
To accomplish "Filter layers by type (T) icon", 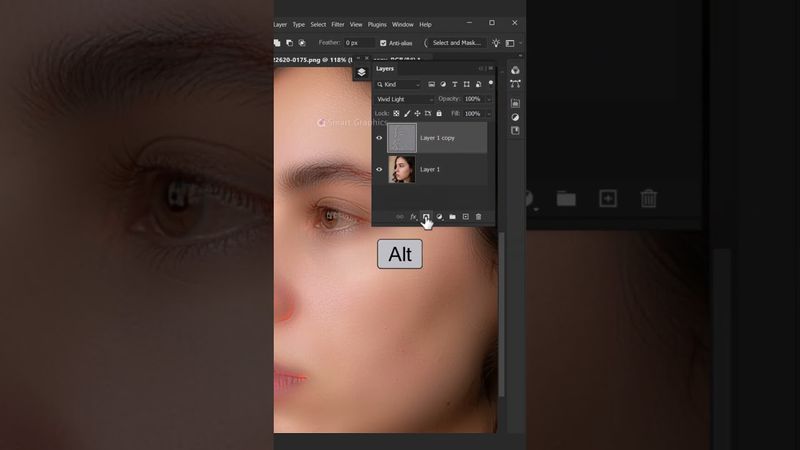I will (x=455, y=84).
